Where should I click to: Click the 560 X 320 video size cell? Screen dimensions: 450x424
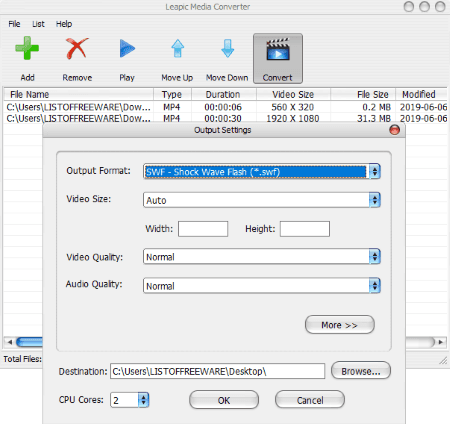[293, 107]
